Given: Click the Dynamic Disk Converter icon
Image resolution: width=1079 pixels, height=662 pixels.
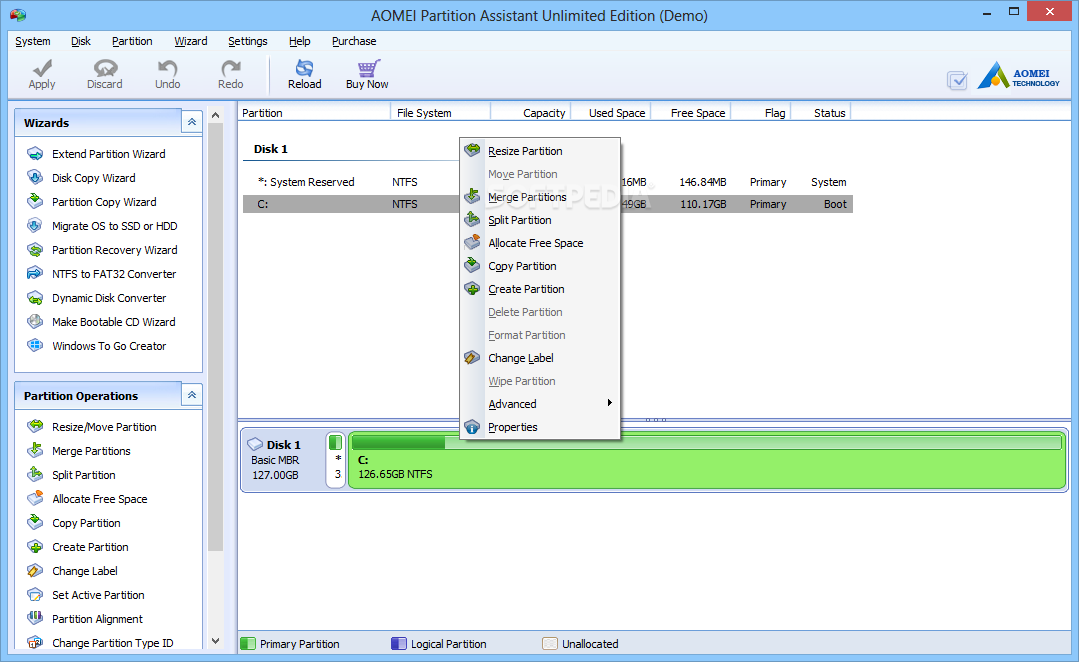Looking at the screenshot, I should point(35,298).
